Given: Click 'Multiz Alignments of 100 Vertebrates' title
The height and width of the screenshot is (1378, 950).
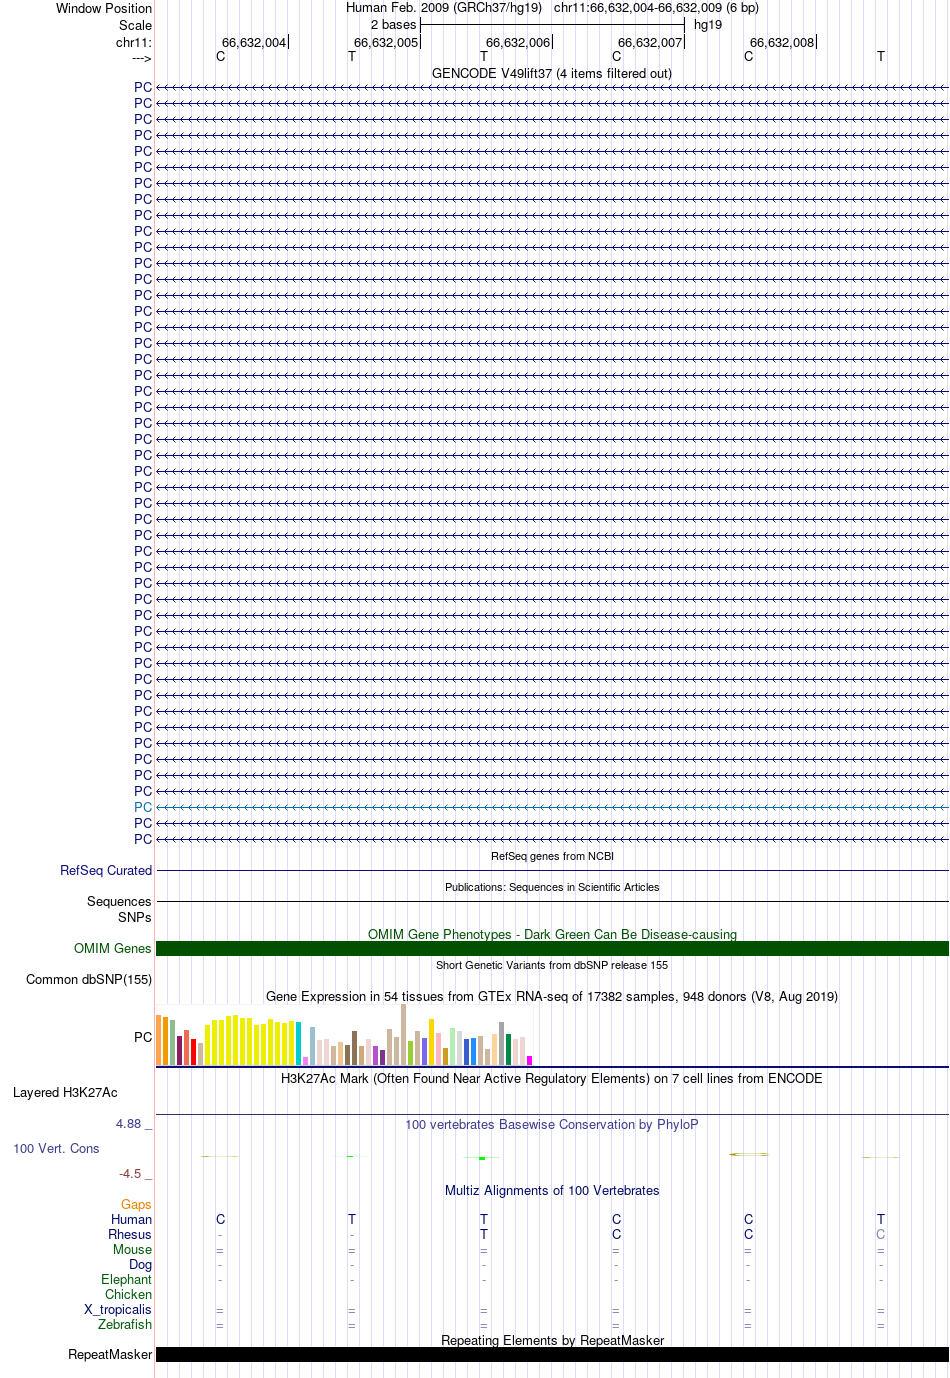Looking at the screenshot, I should point(552,1190).
